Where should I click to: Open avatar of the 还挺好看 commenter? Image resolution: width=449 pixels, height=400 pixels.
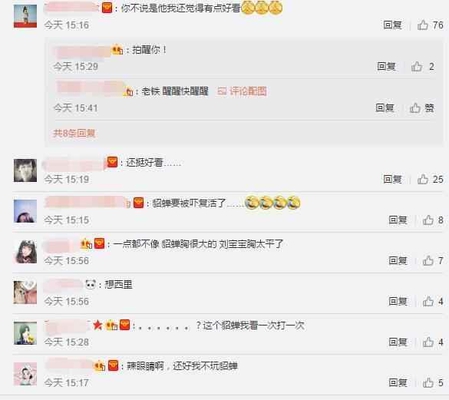[25, 170]
